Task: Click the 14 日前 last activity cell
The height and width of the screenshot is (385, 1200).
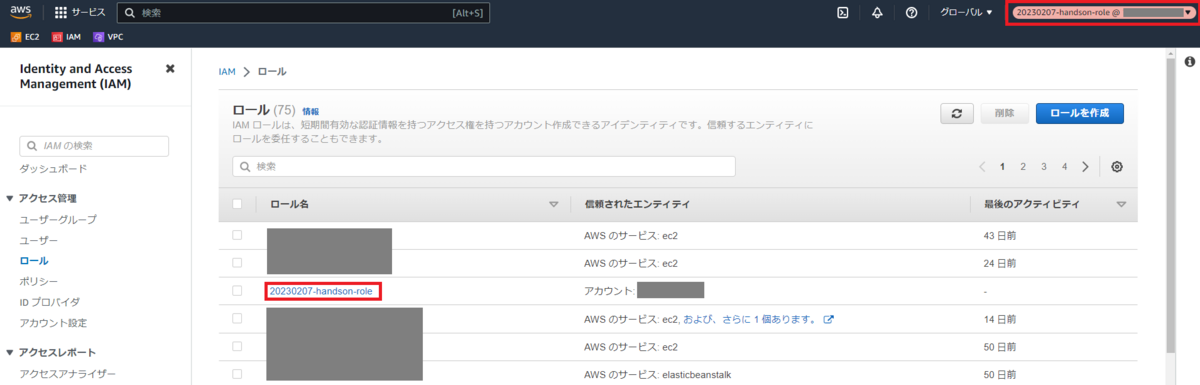Action: pos(1001,320)
